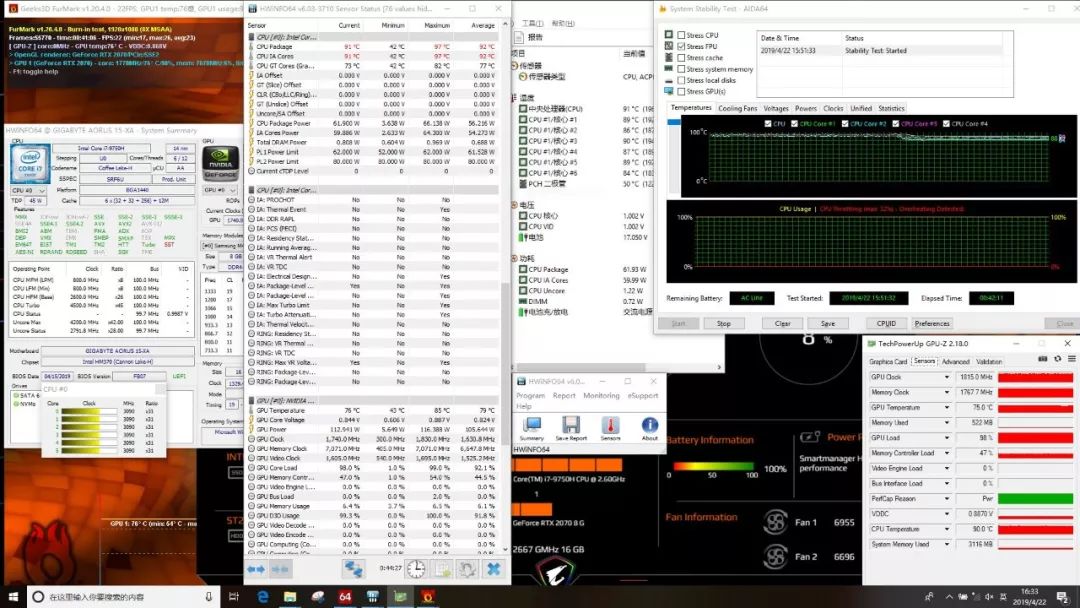
Task: Toggle CPU Core #4 graph checkbox
Action: 946,124
